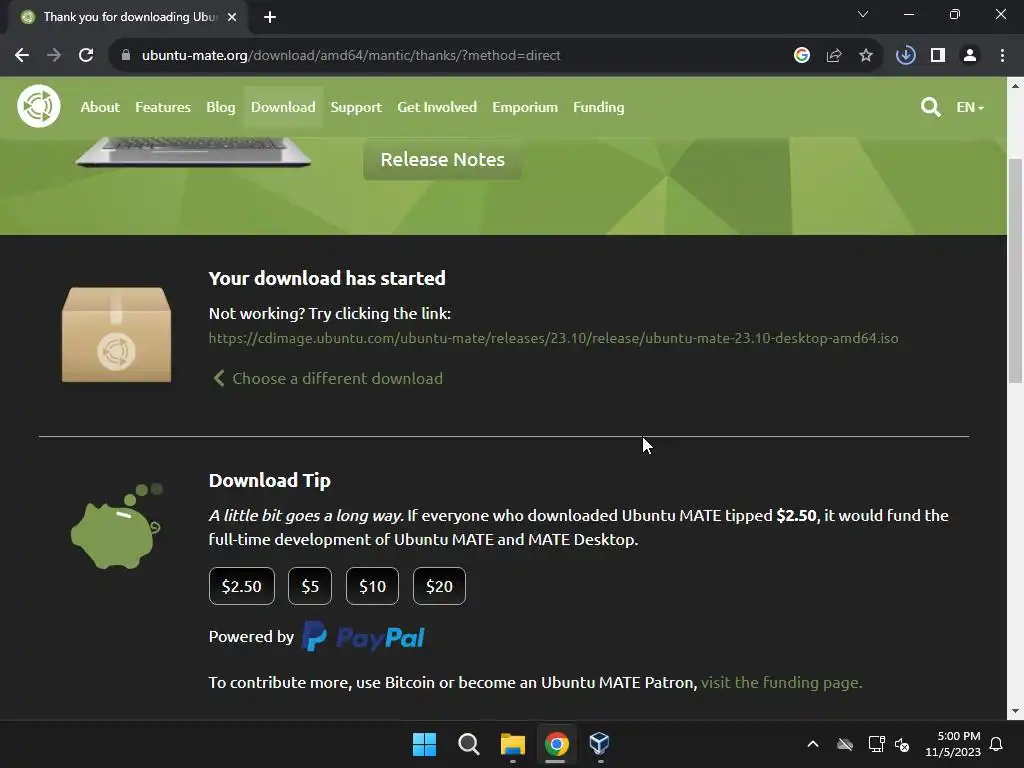Image resolution: width=1024 pixels, height=768 pixels.
Task: Open the Chrome profile avatar
Action: click(x=970, y=56)
